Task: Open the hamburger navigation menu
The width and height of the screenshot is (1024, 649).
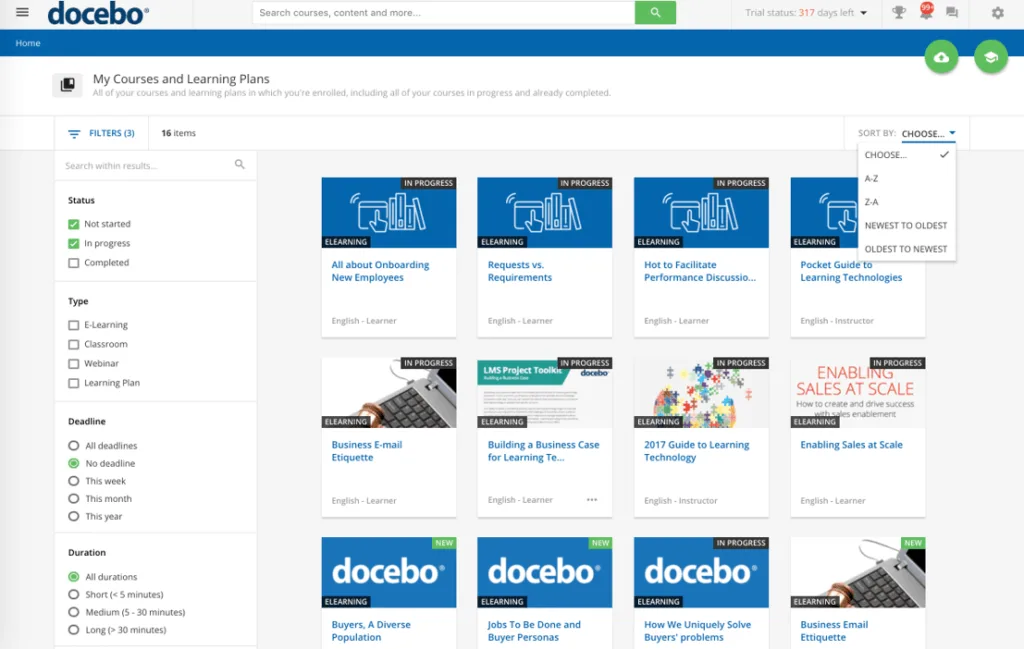Action: pyautogui.click(x=21, y=12)
